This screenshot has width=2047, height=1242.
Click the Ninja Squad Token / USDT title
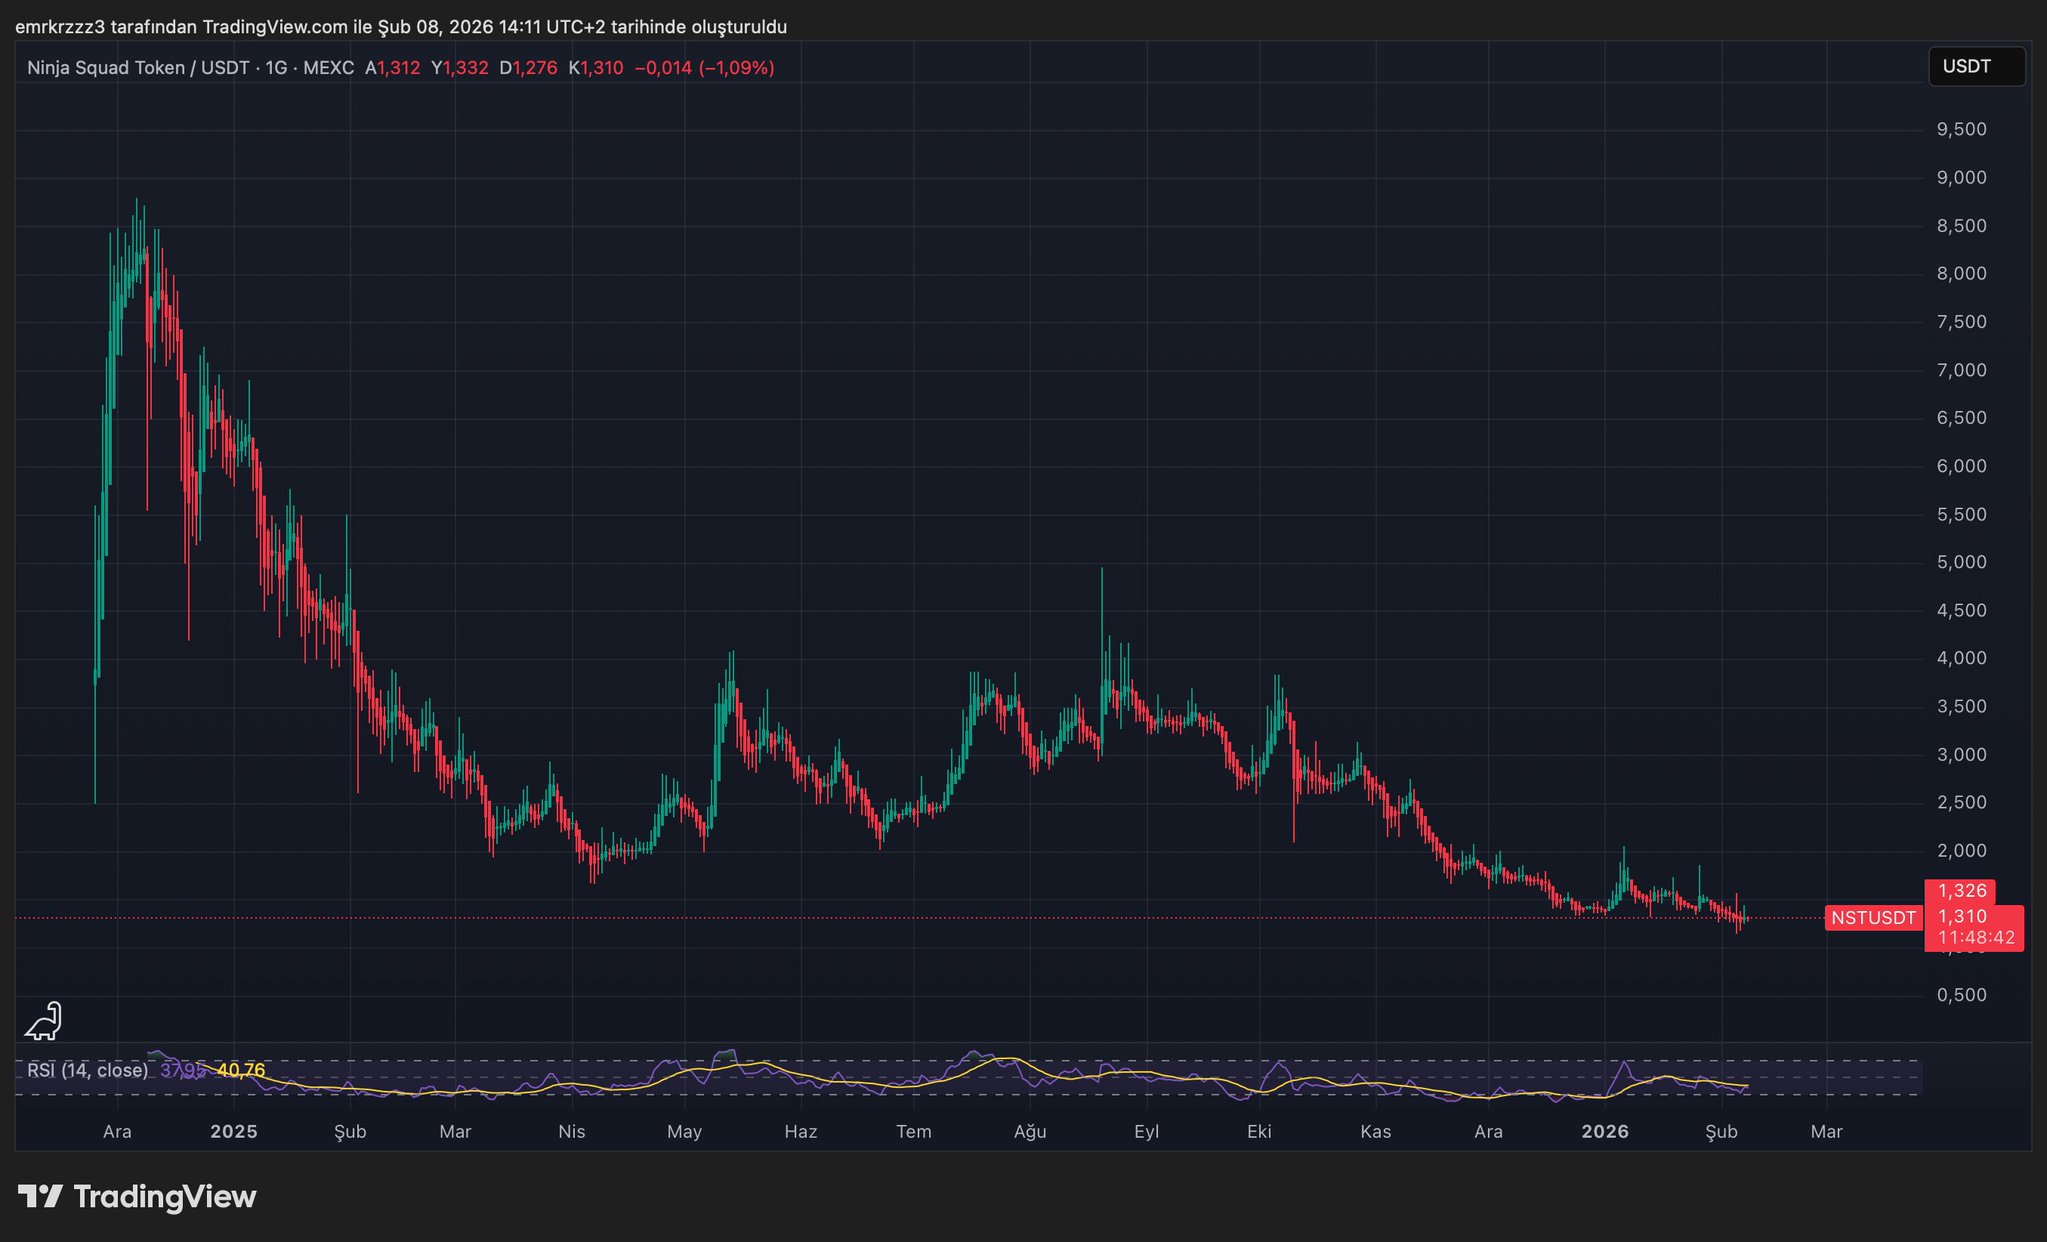[137, 68]
